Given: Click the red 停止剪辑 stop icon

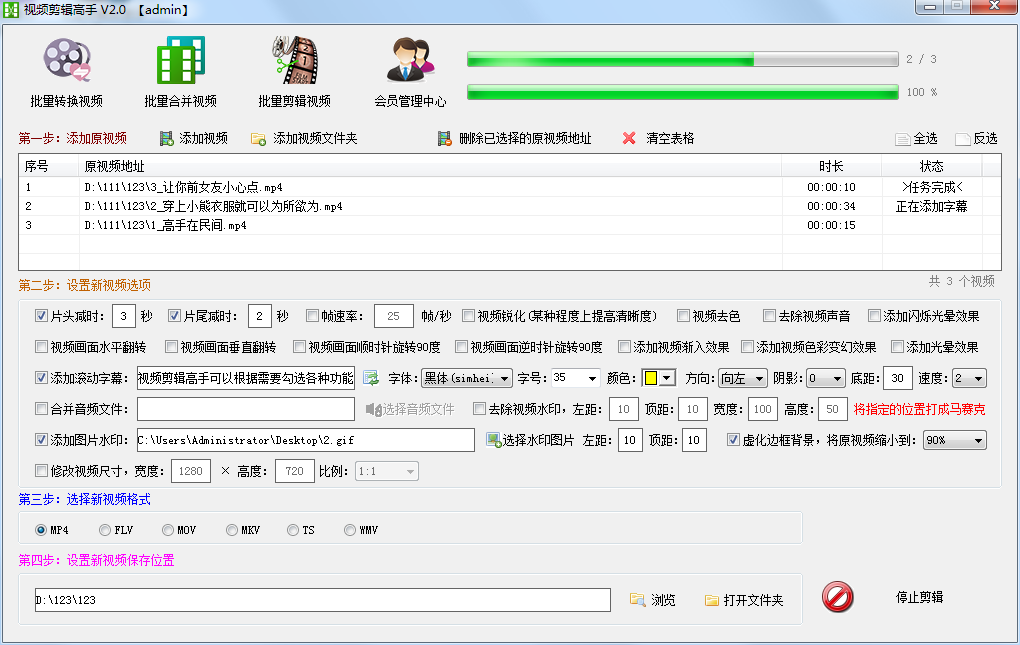Looking at the screenshot, I should pyautogui.click(x=837, y=599).
